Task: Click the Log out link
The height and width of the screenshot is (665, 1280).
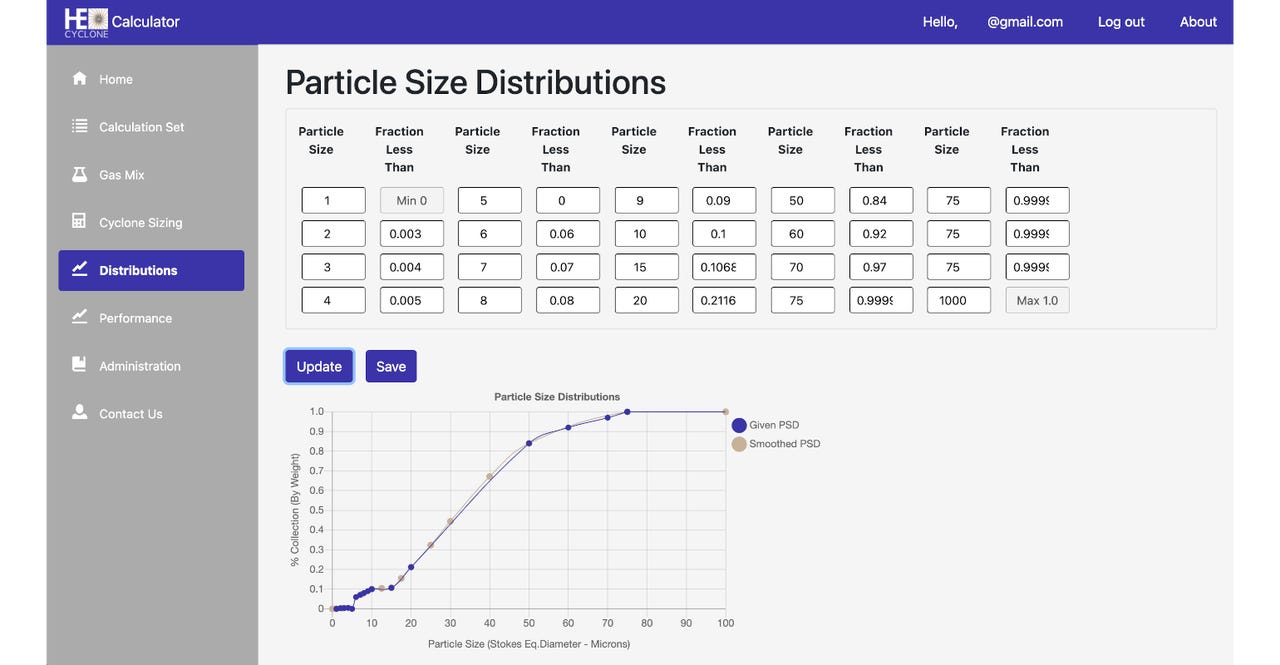Action: pyautogui.click(x=1121, y=20)
